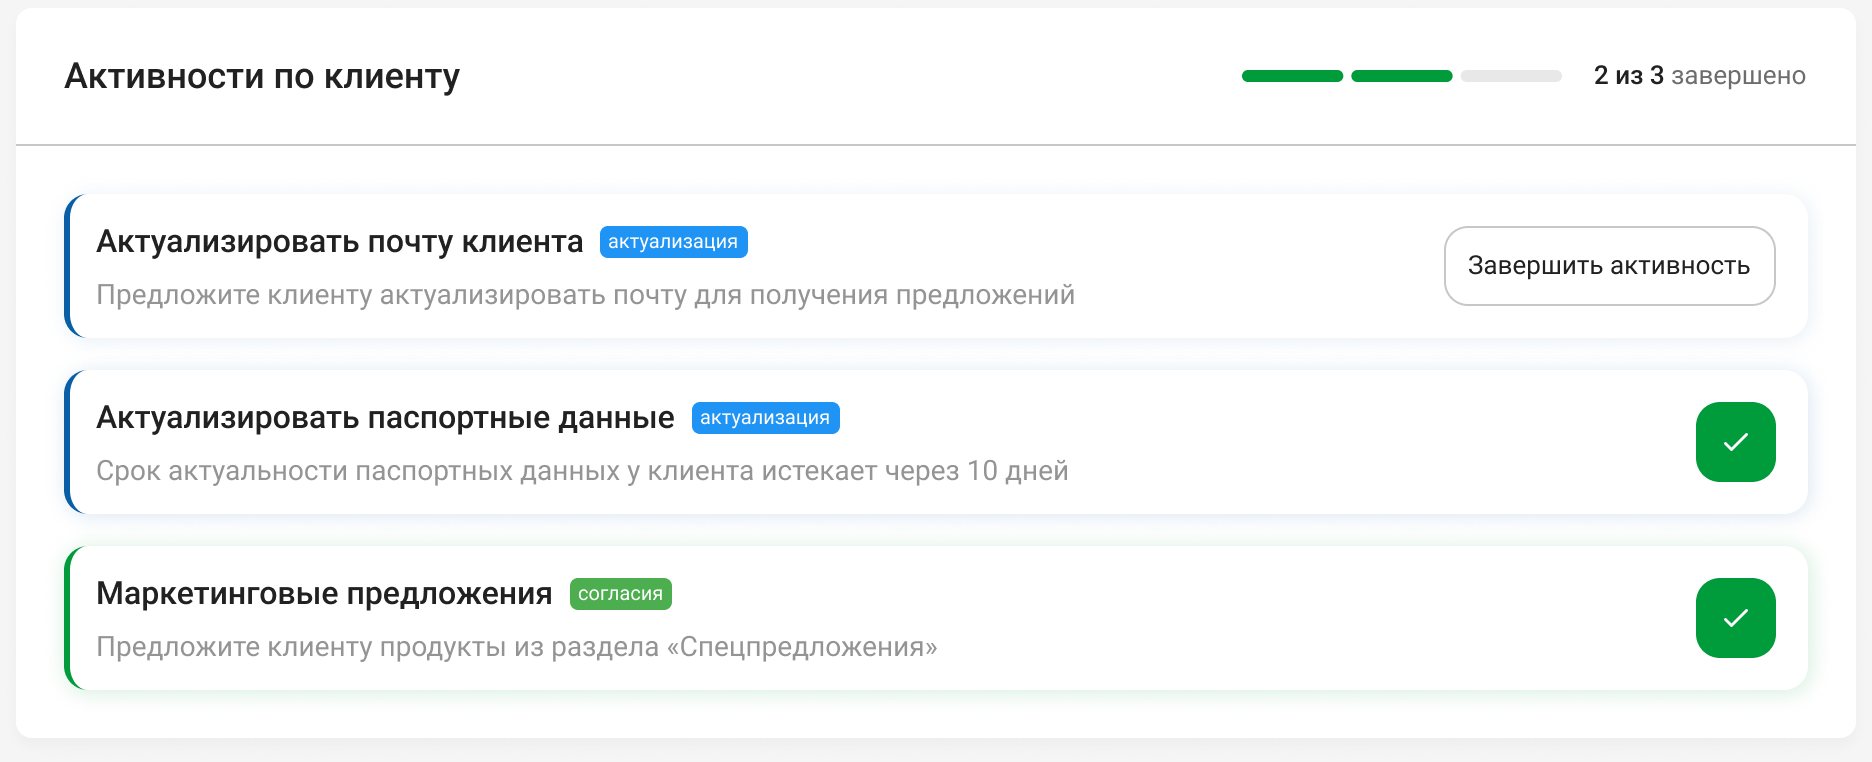
Task: Click the «Завершить активность» button
Action: 1609,266
